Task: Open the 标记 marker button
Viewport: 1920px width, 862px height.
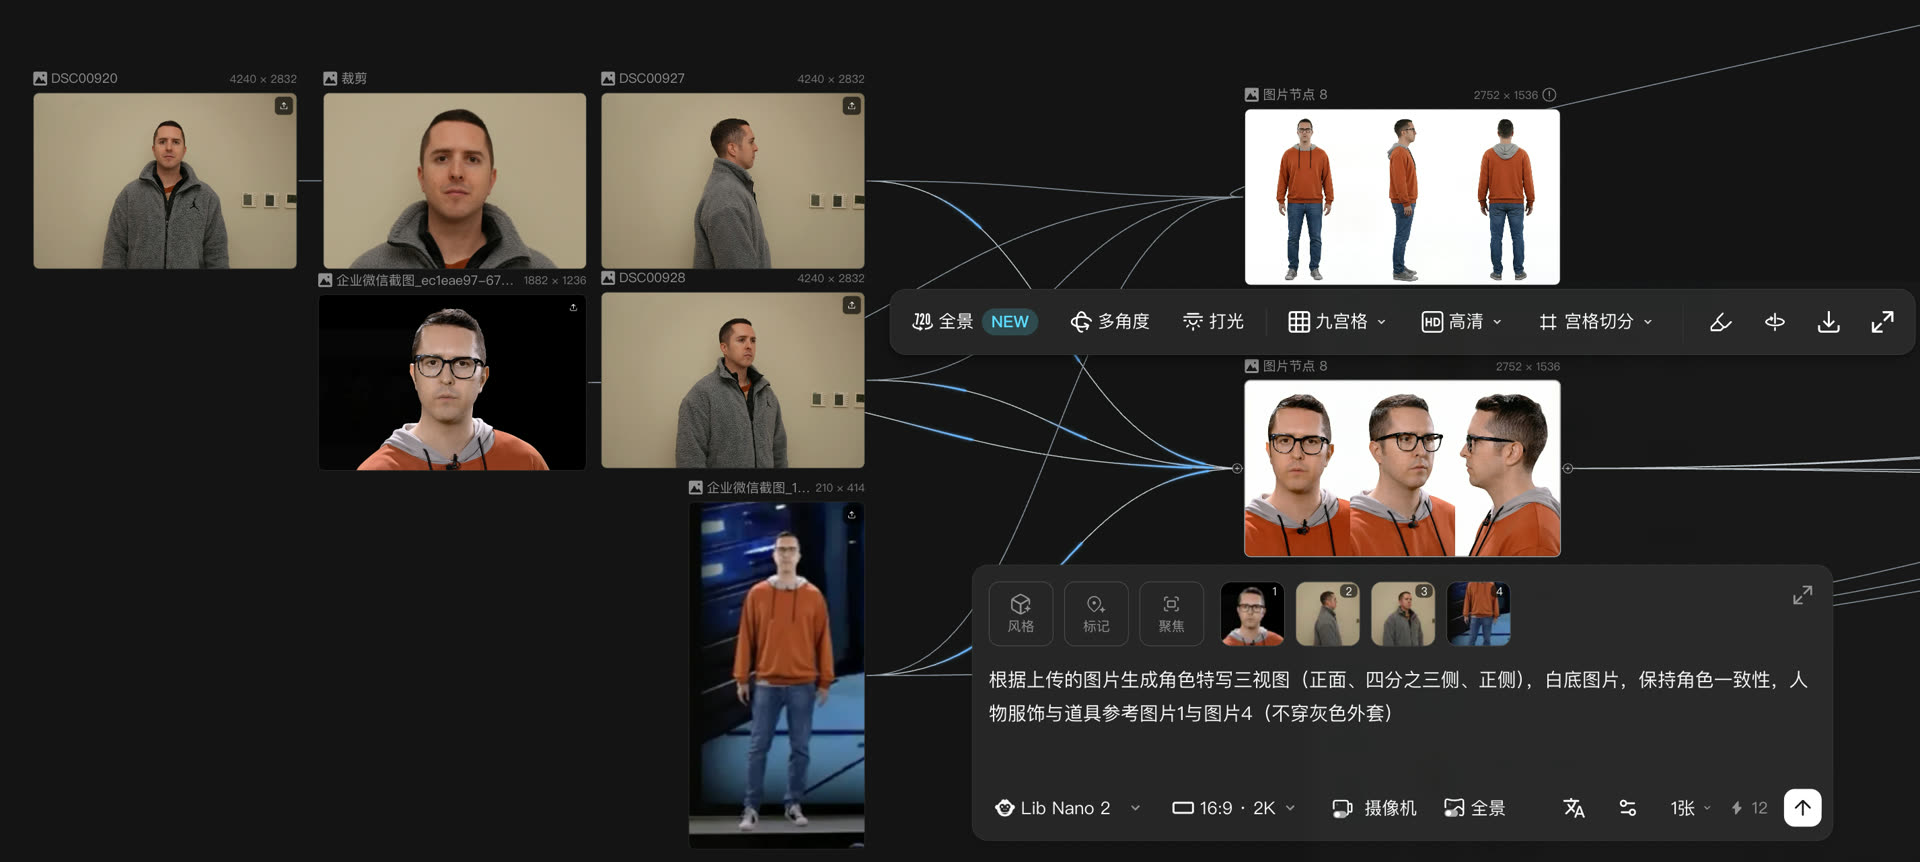Action: point(1096,613)
